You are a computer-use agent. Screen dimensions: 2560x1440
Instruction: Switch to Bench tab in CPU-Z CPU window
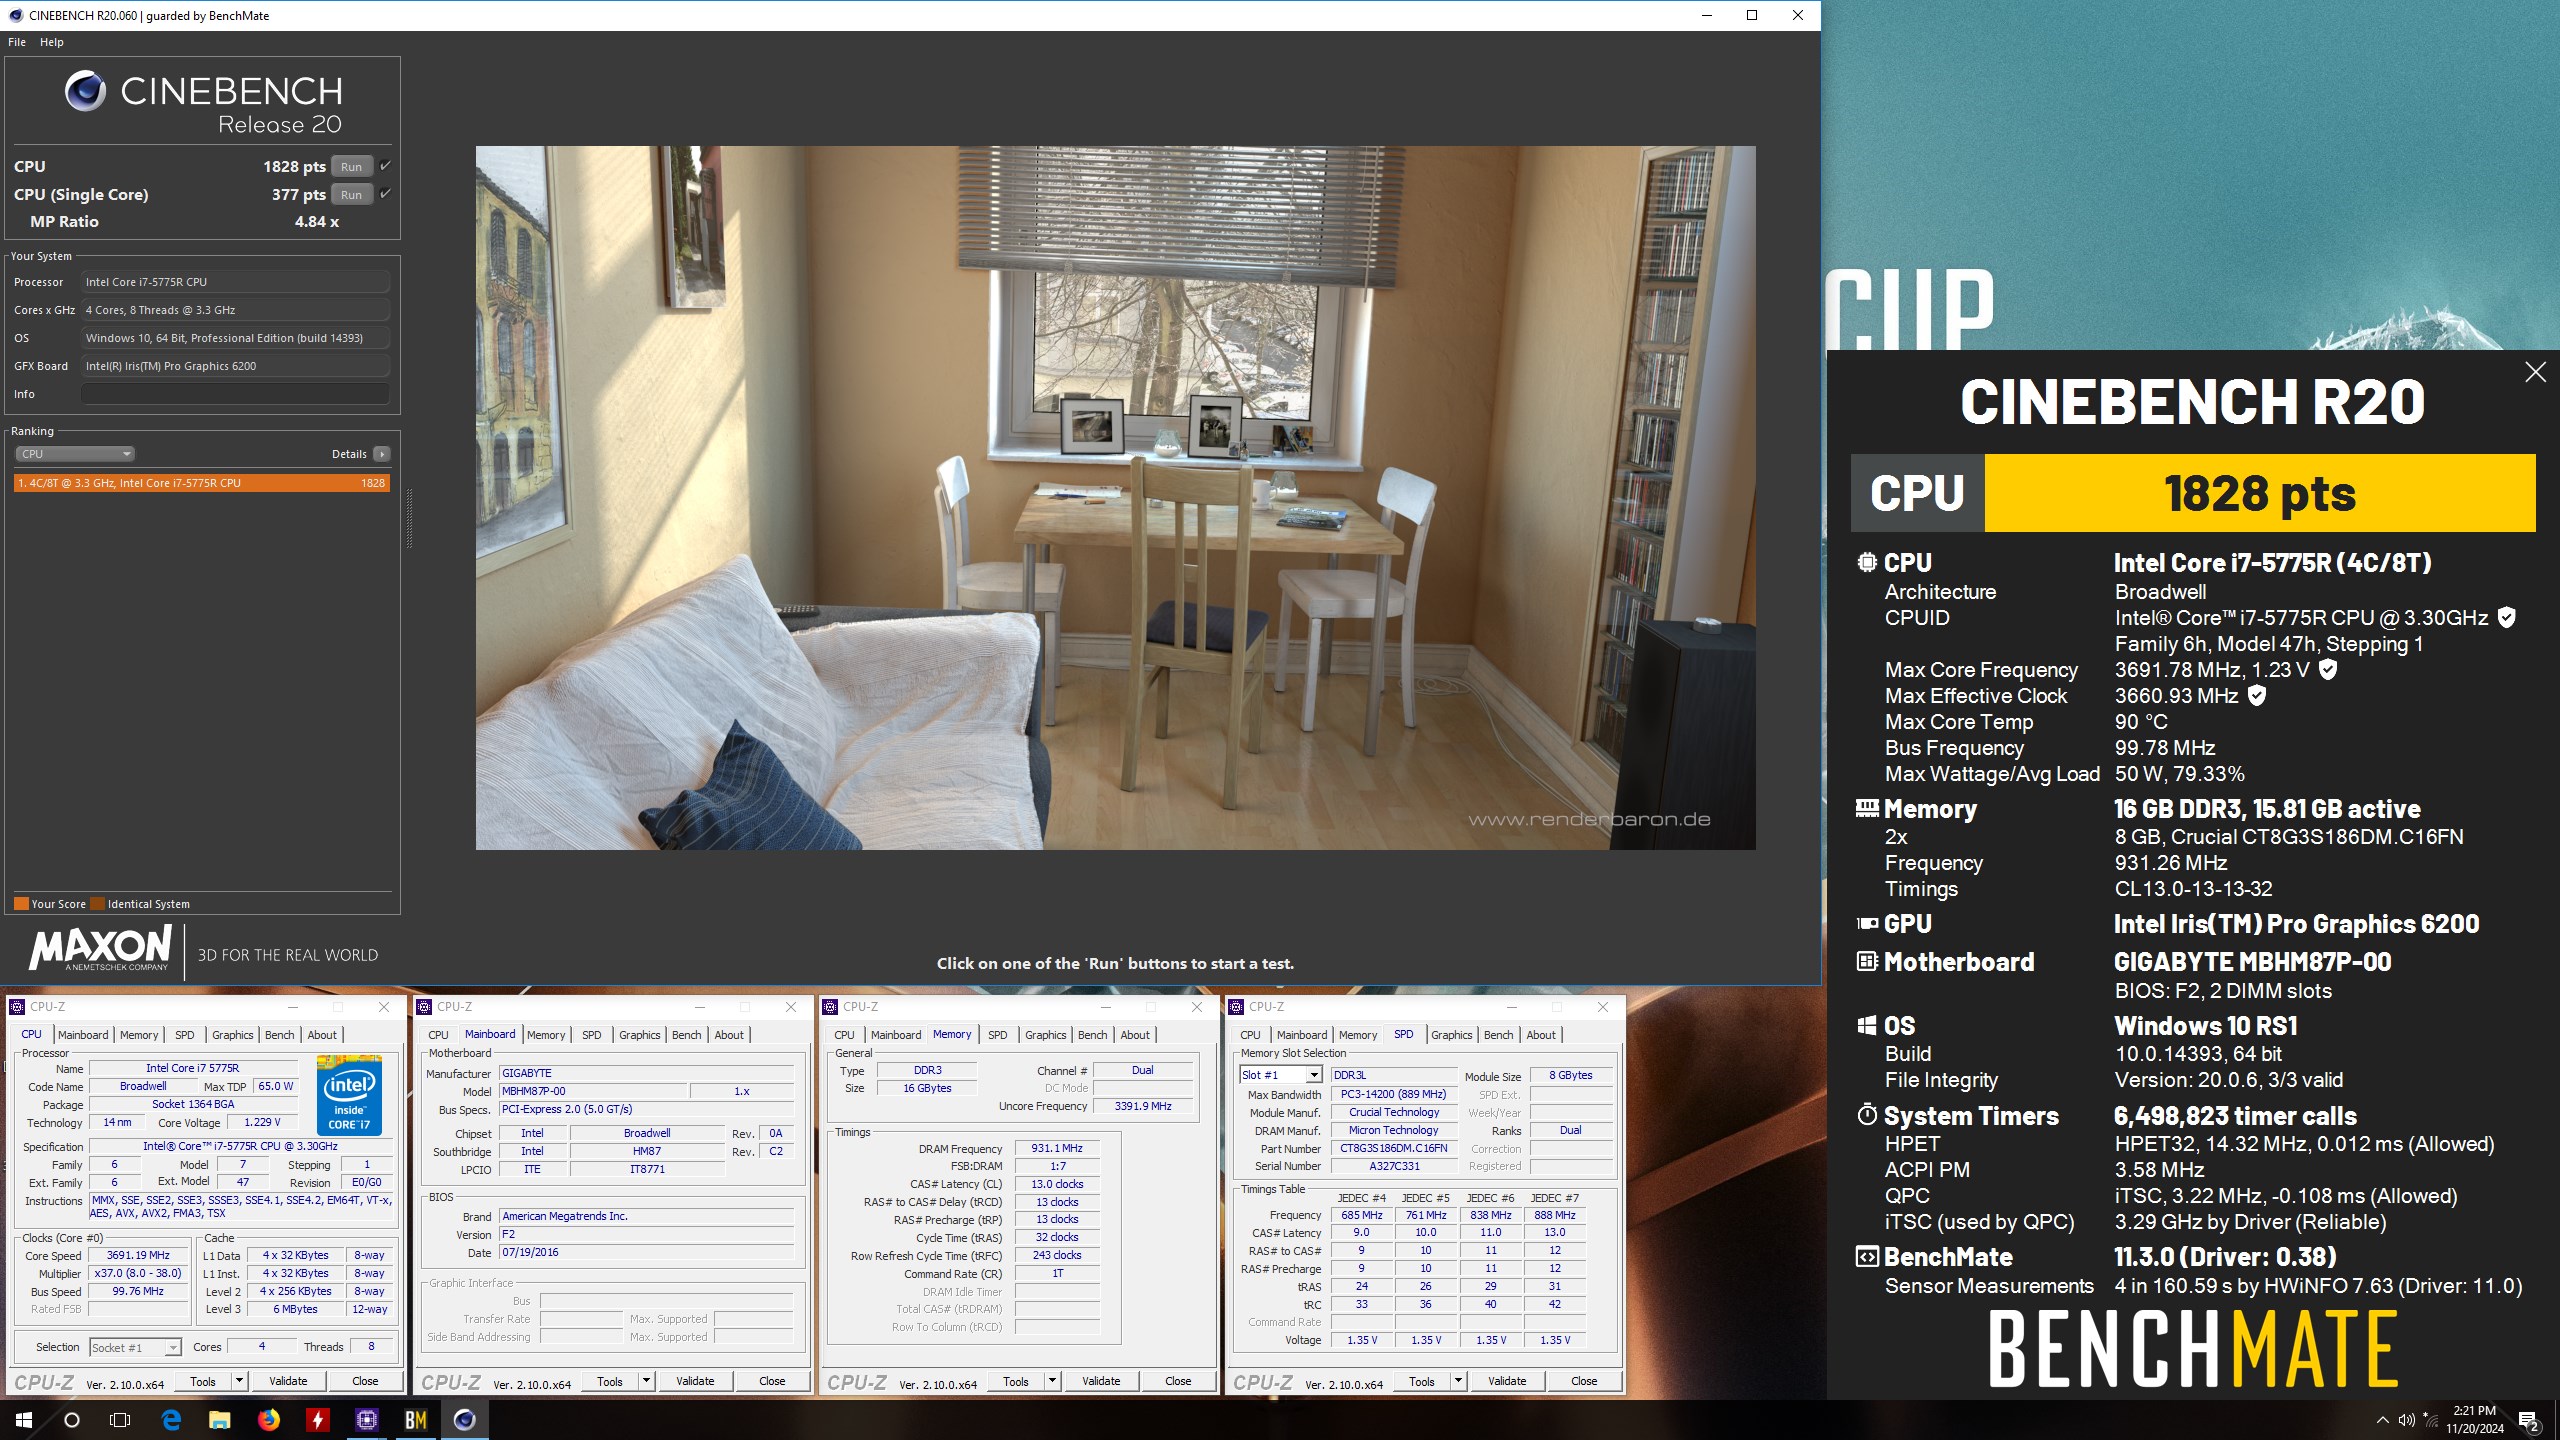click(x=280, y=1035)
